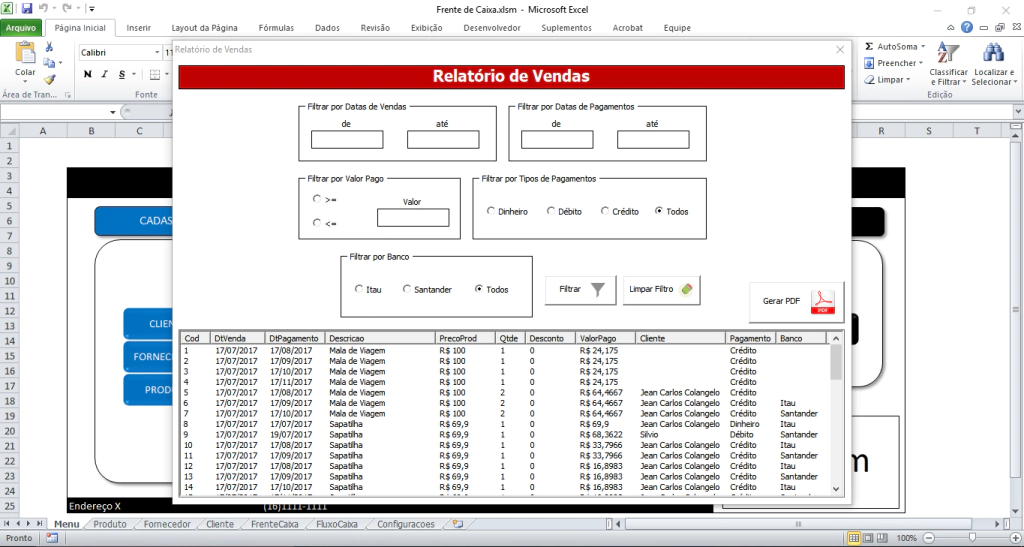This screenshot has height=547, width=1024.
Task: Click the Valor input field
Action: (412, 217)
